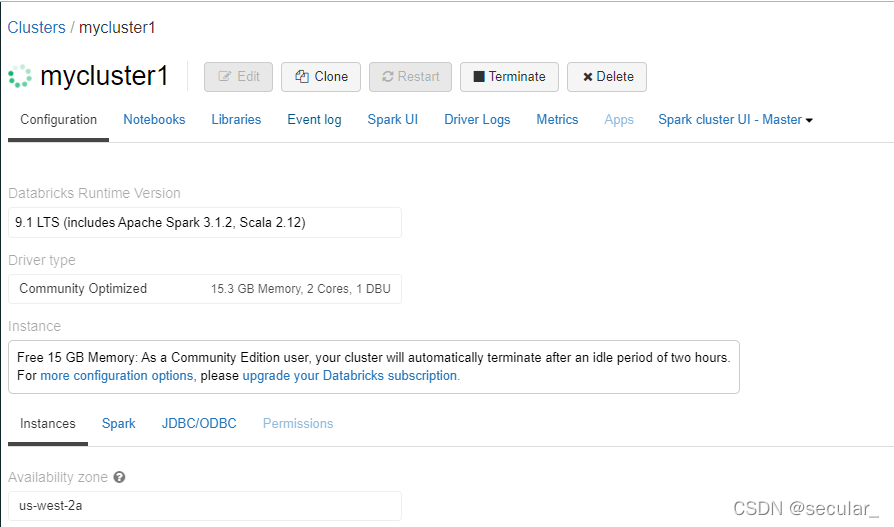The height and width of the screenshot is (527, 894).
Task: Click the Restart button
Action: click(411, 77)
